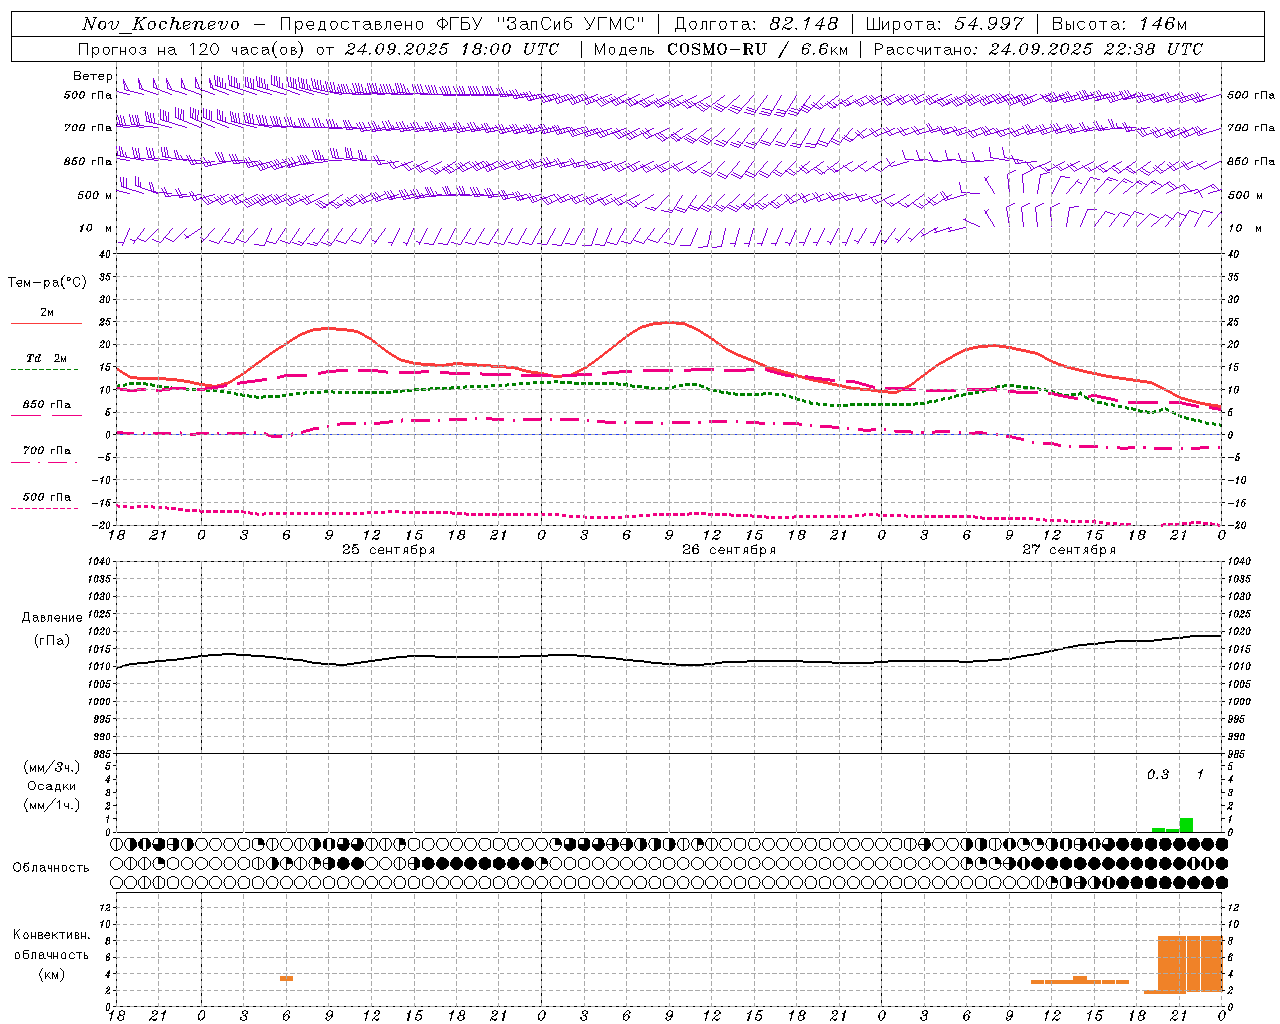Screen dimensions: 1280x1024
Task: Click the '27 сентября' date label
Action: tap(1069, 550)
